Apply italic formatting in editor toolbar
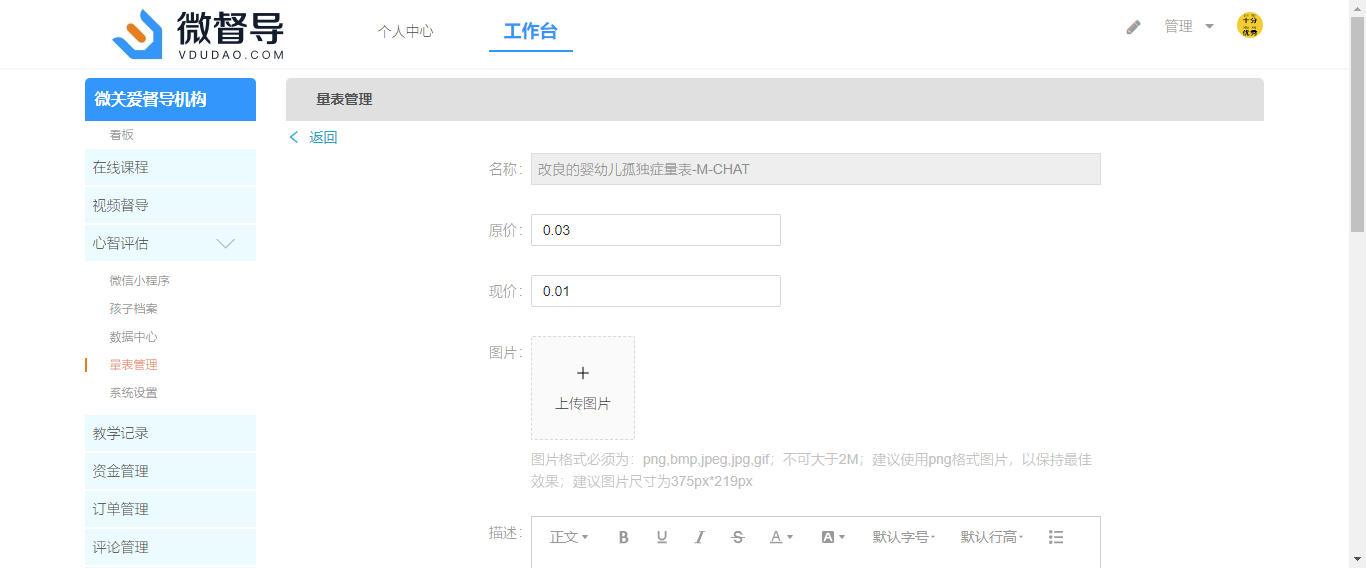This screenshot has width=1366, height=568. tap(700, 537)
